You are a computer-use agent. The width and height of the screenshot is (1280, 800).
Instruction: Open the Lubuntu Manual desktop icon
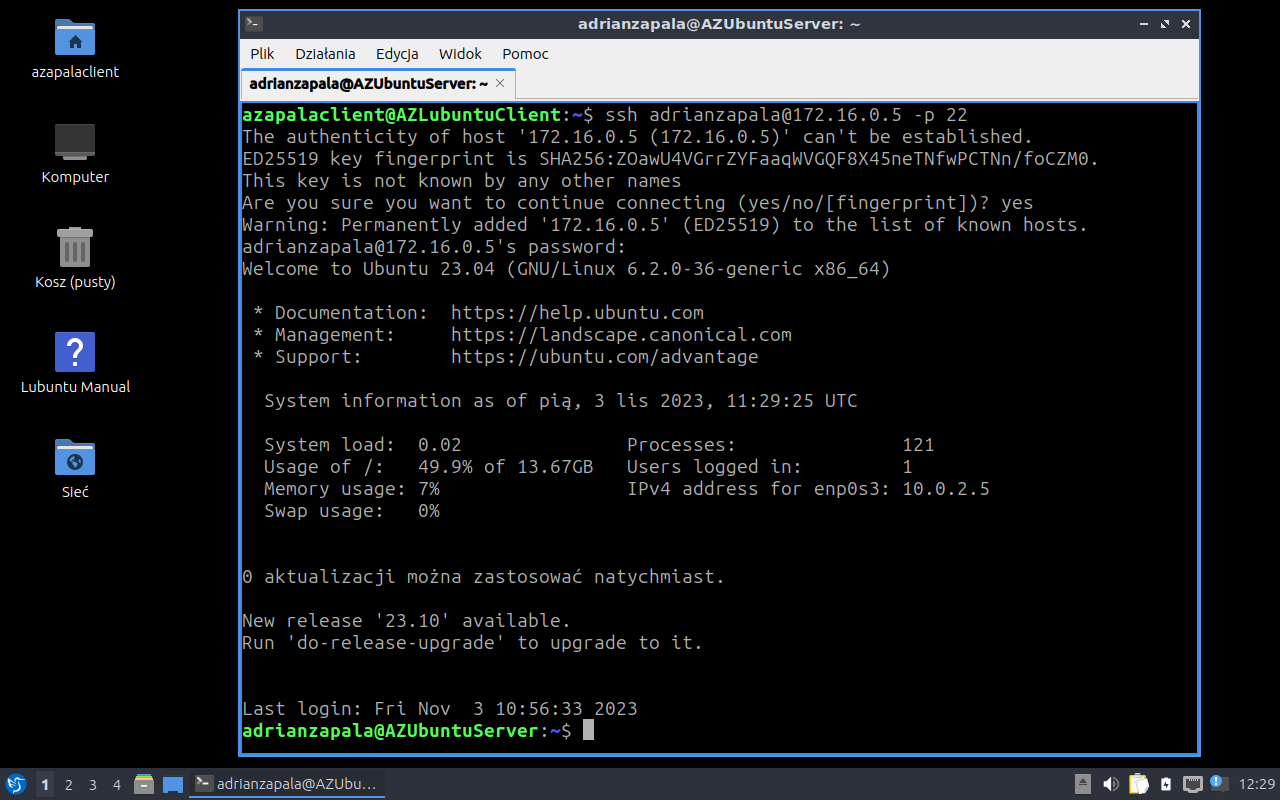75,352
